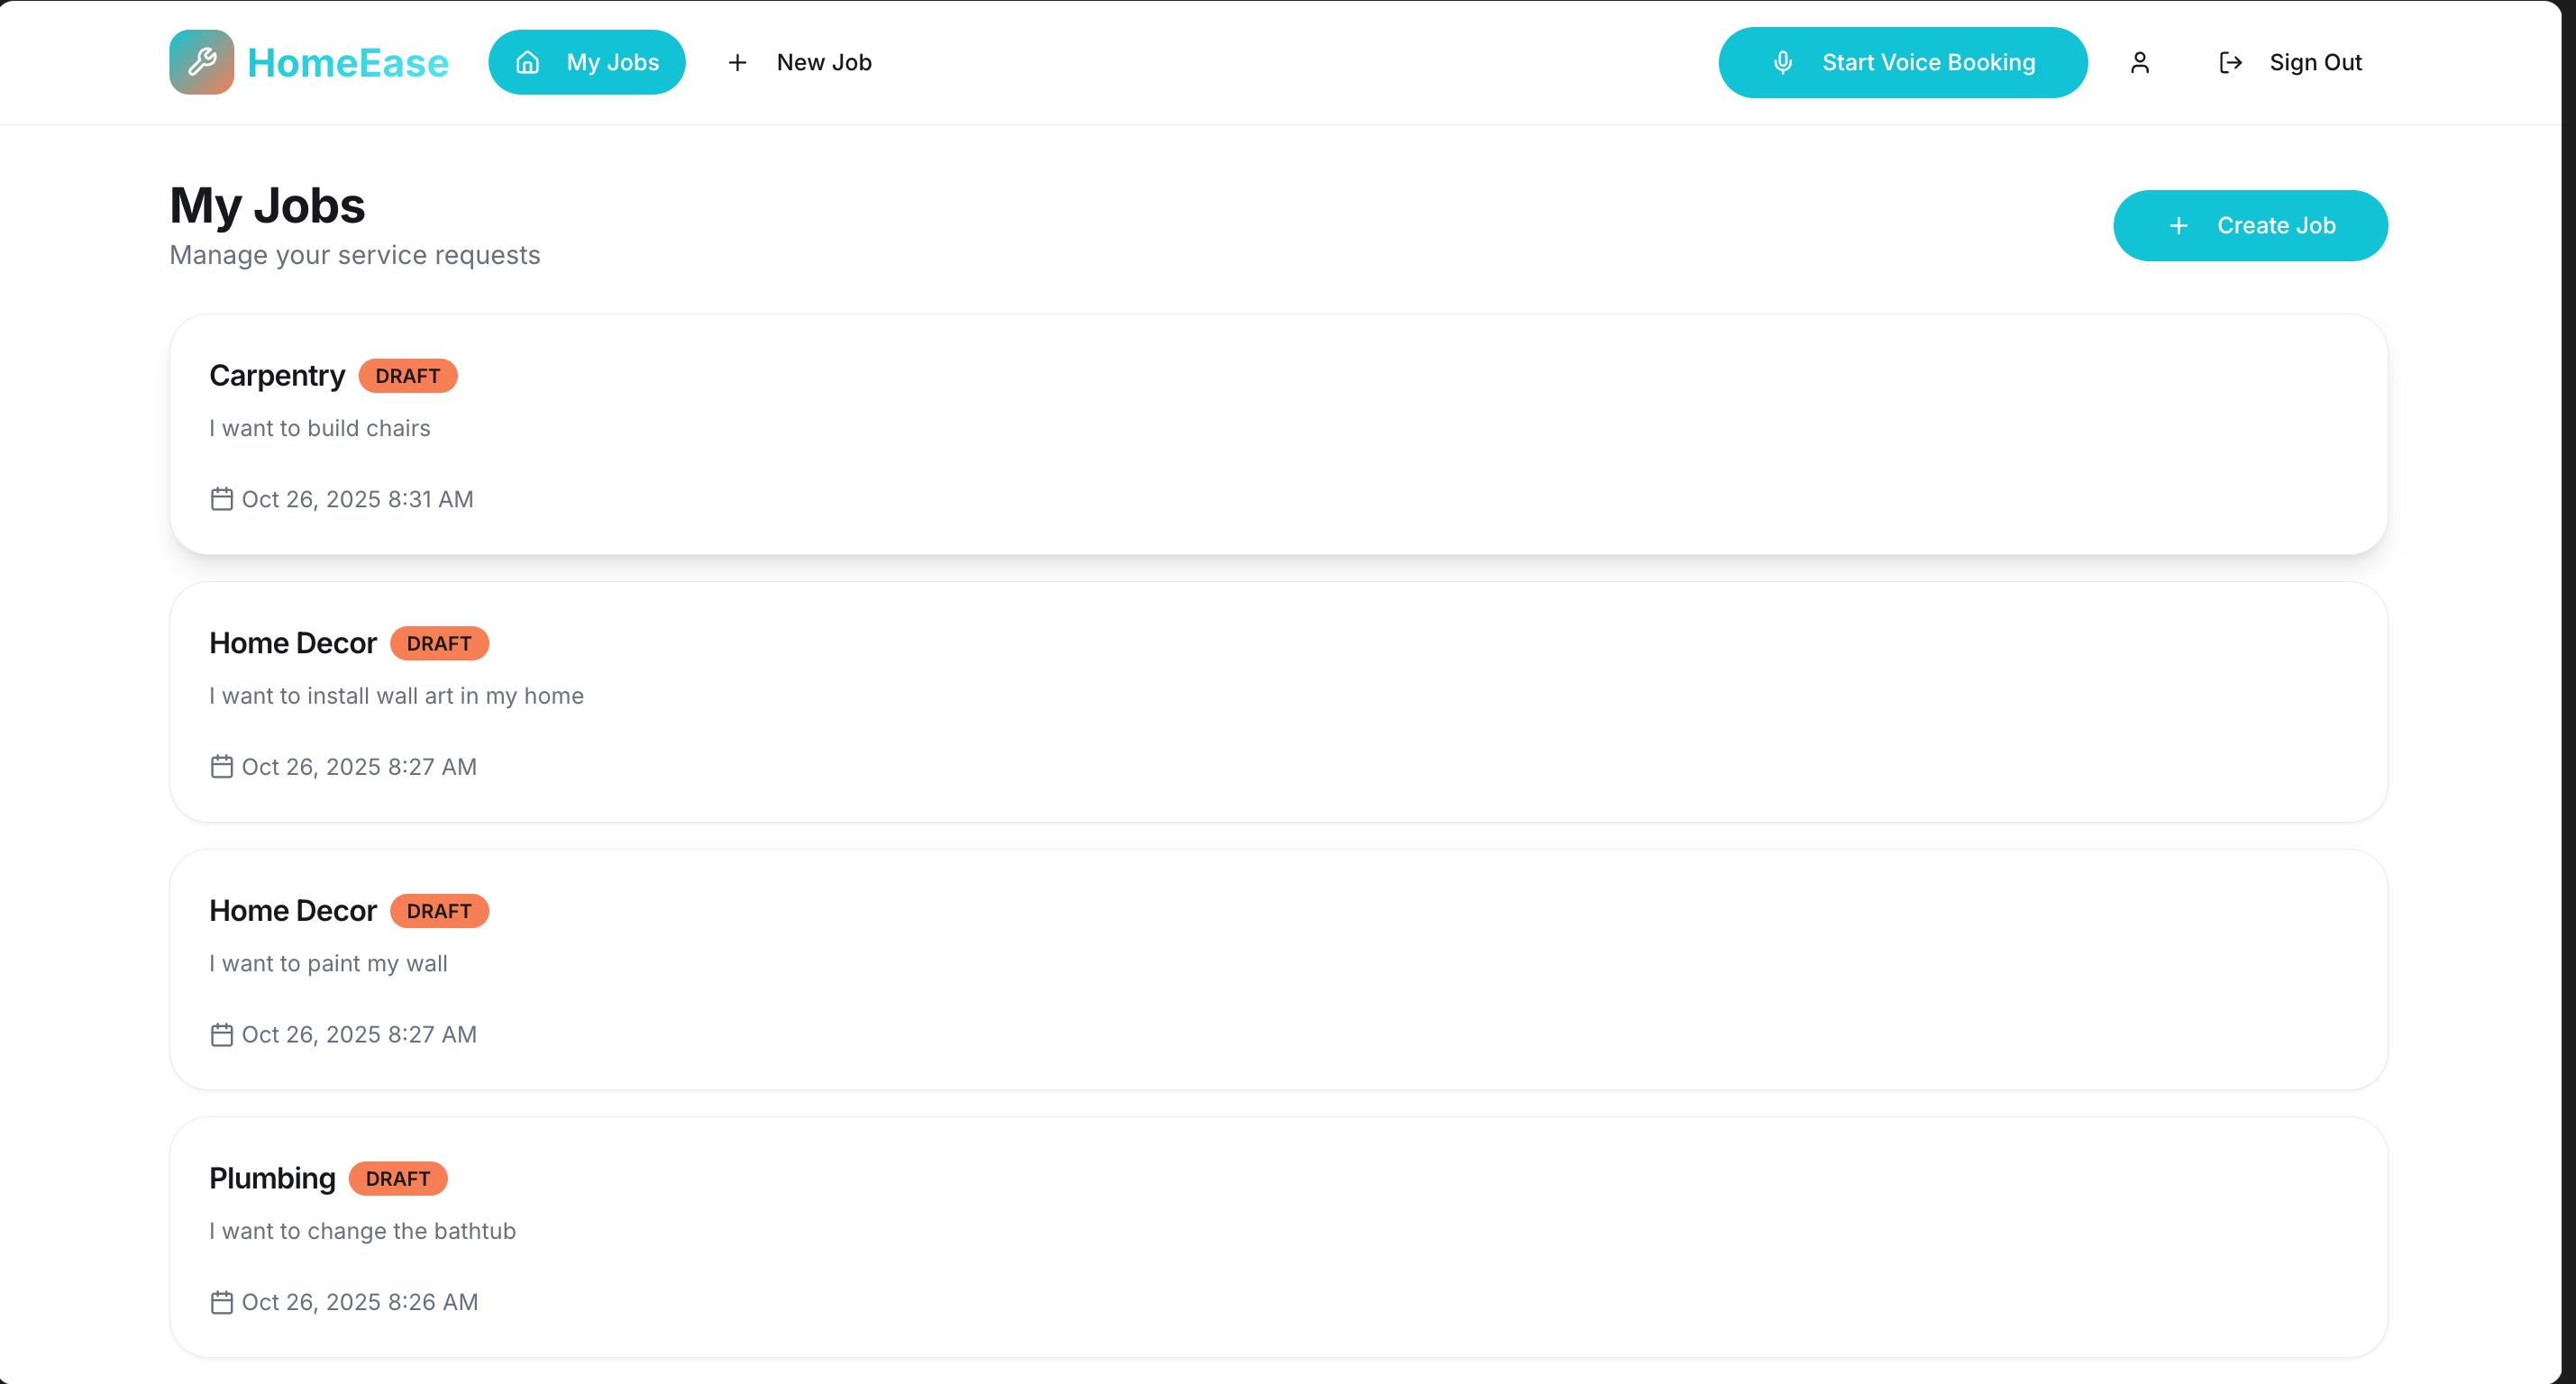Click the Sign Out link
This screenshot has width=2576, height=1384.
pyautogui.click(x=2314, y=62)
